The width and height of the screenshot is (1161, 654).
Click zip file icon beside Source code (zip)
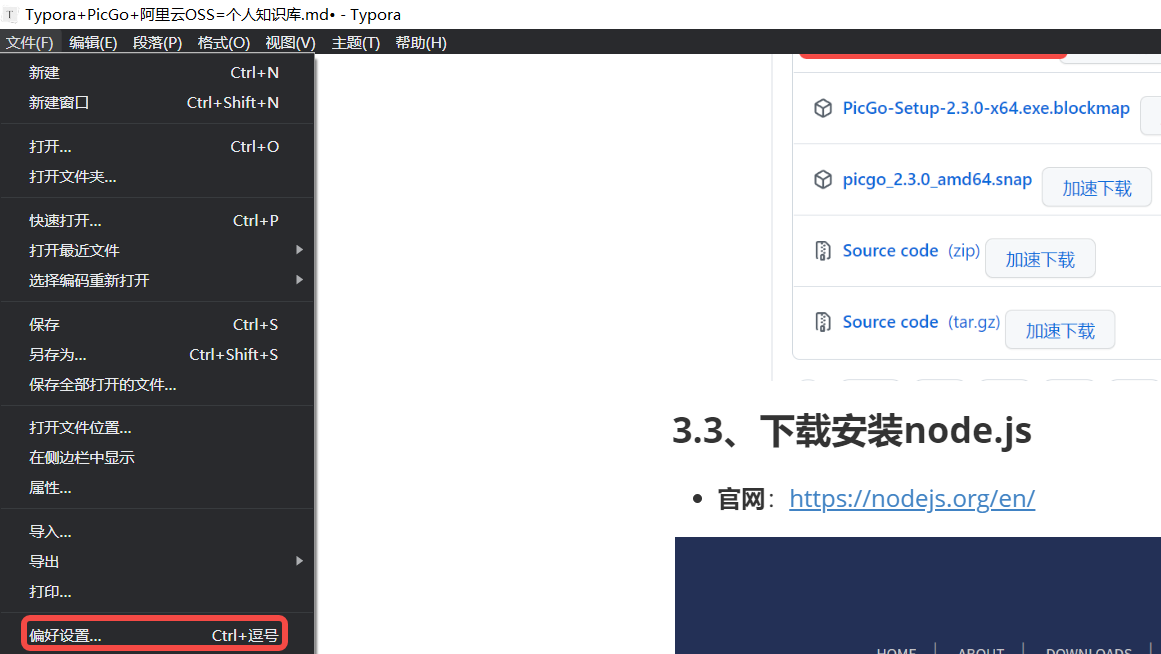pyautogui.click(x=823, y=251)
